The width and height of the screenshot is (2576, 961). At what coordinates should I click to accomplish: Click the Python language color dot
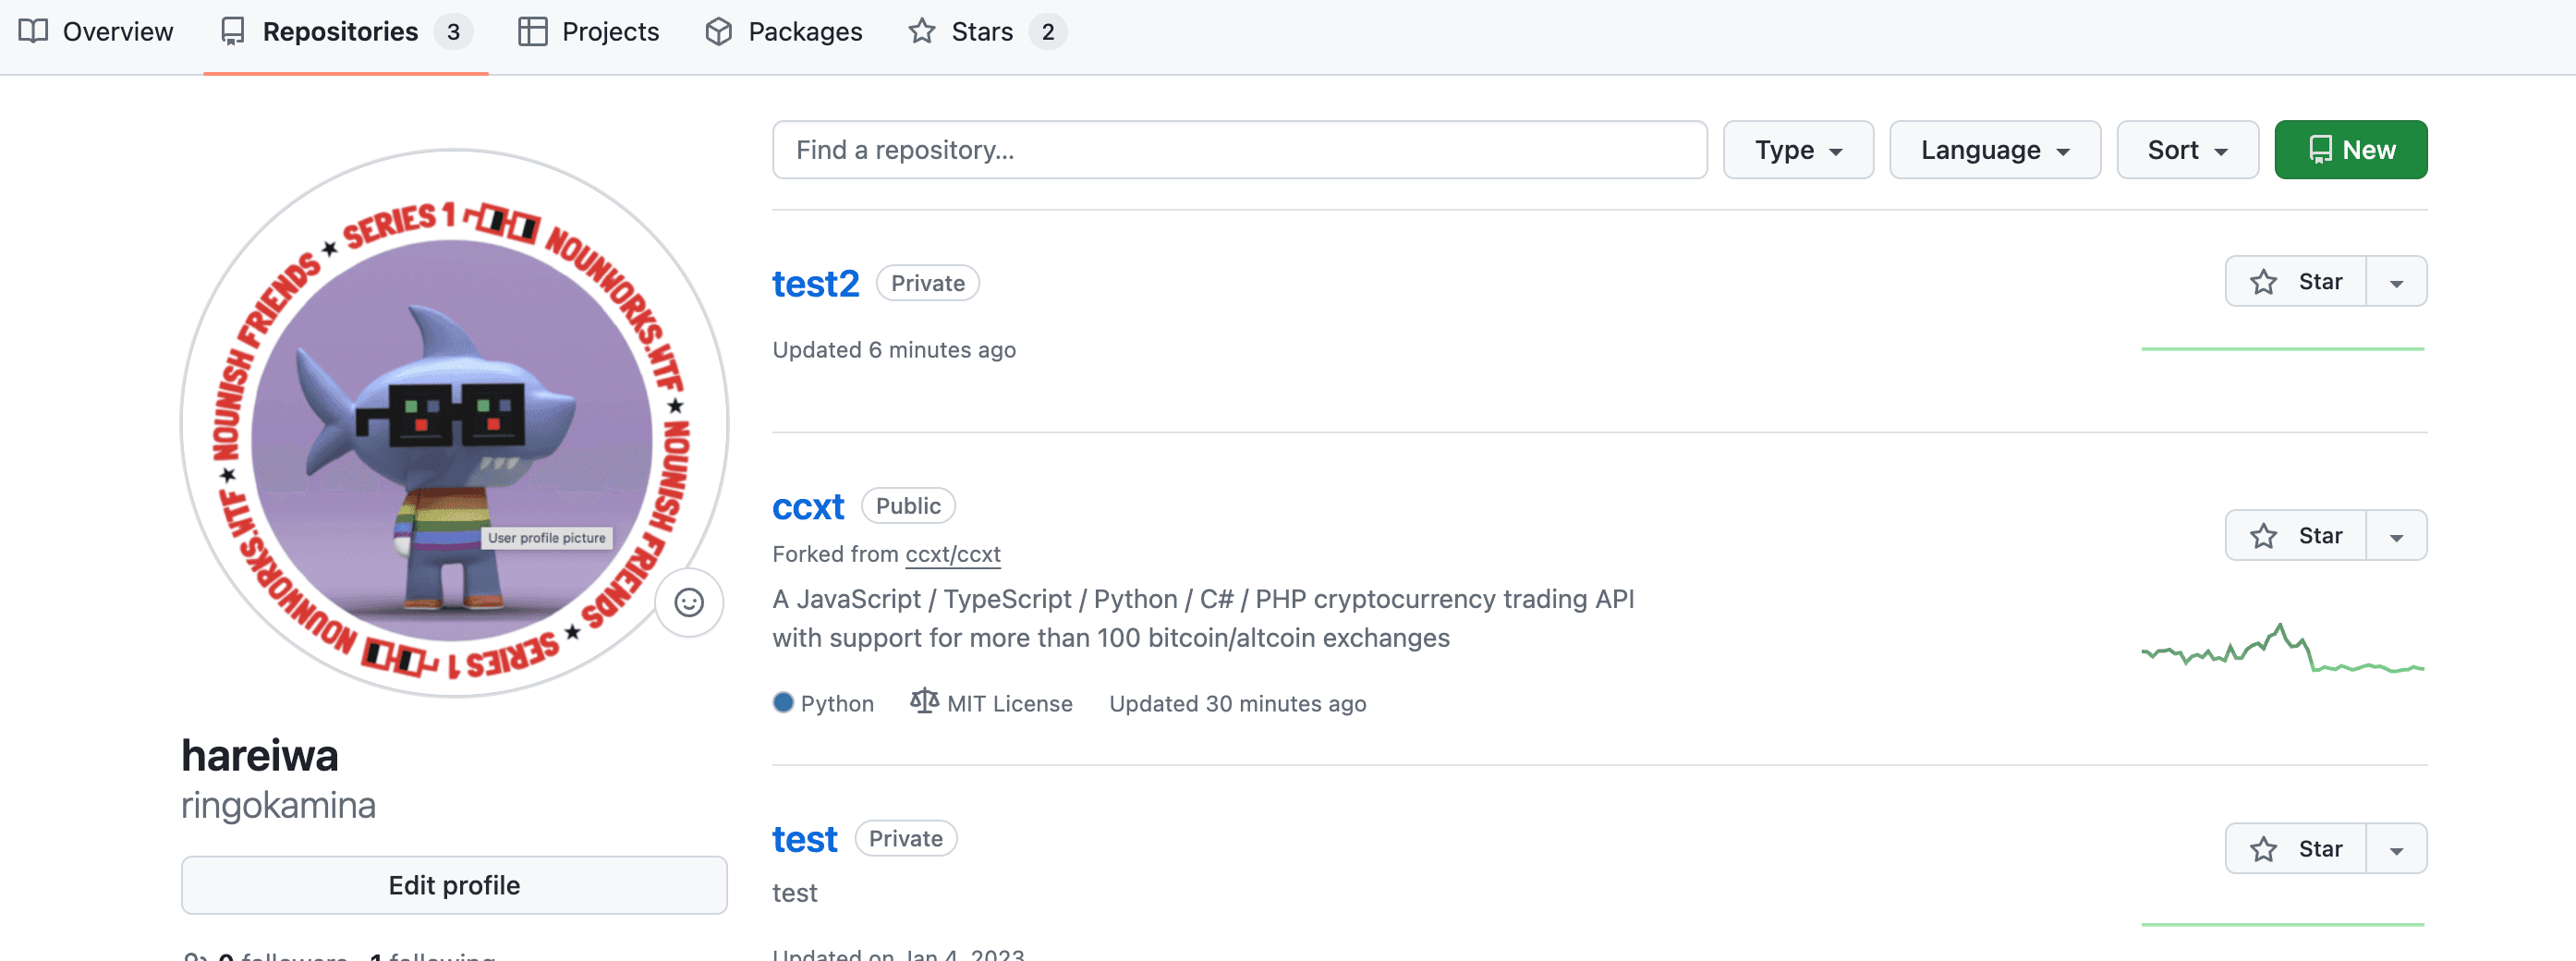pyautogui.click(x=783, y=703)
